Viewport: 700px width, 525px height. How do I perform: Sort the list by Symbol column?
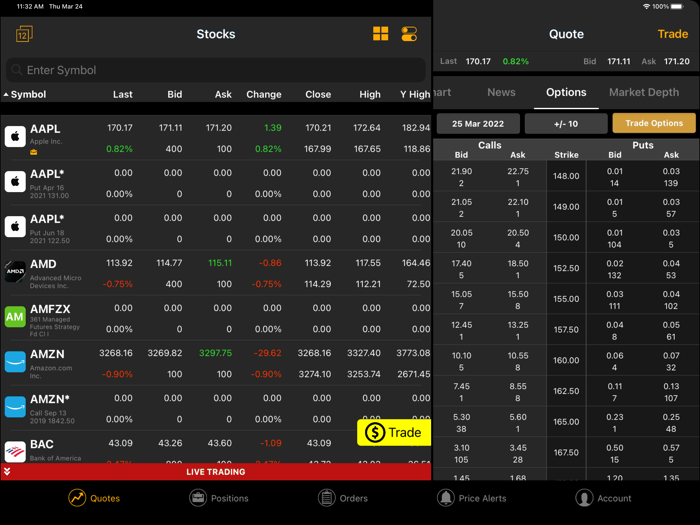point(28,95)
